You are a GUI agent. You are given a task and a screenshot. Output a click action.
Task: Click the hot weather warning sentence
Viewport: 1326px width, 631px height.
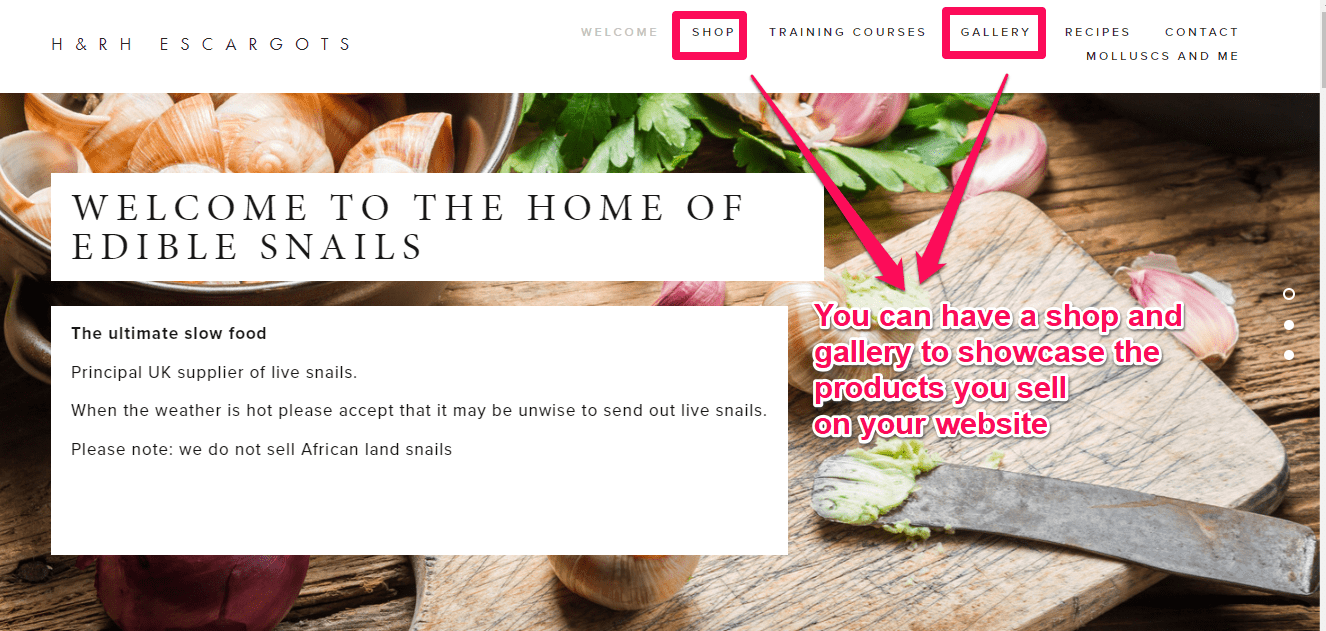[419, 410]
